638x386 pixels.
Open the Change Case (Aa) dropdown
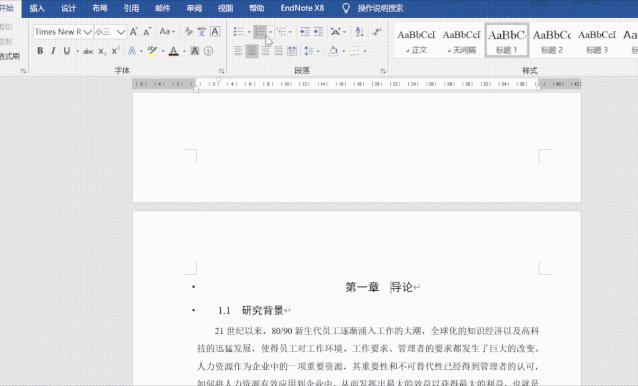[167, 32]
